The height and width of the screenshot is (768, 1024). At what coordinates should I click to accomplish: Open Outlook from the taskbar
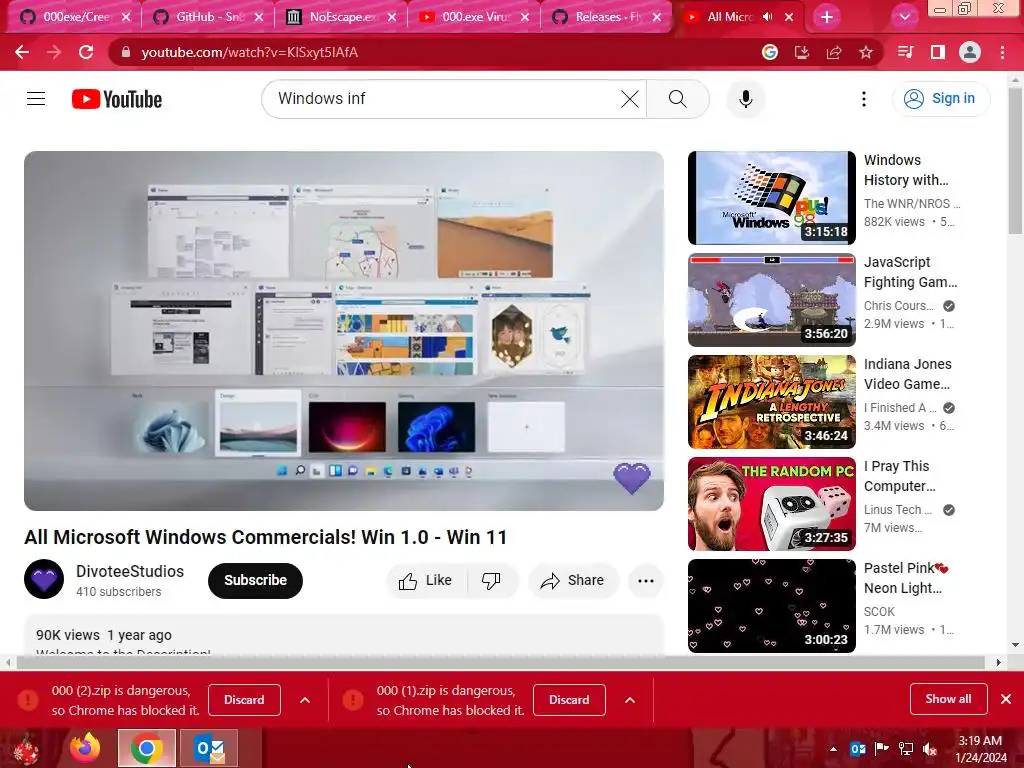point(209,748)
